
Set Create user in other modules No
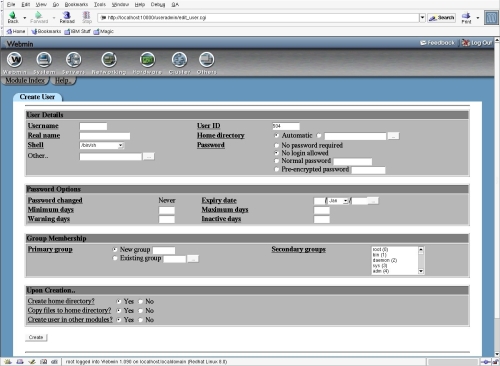[x=141, y=320]
